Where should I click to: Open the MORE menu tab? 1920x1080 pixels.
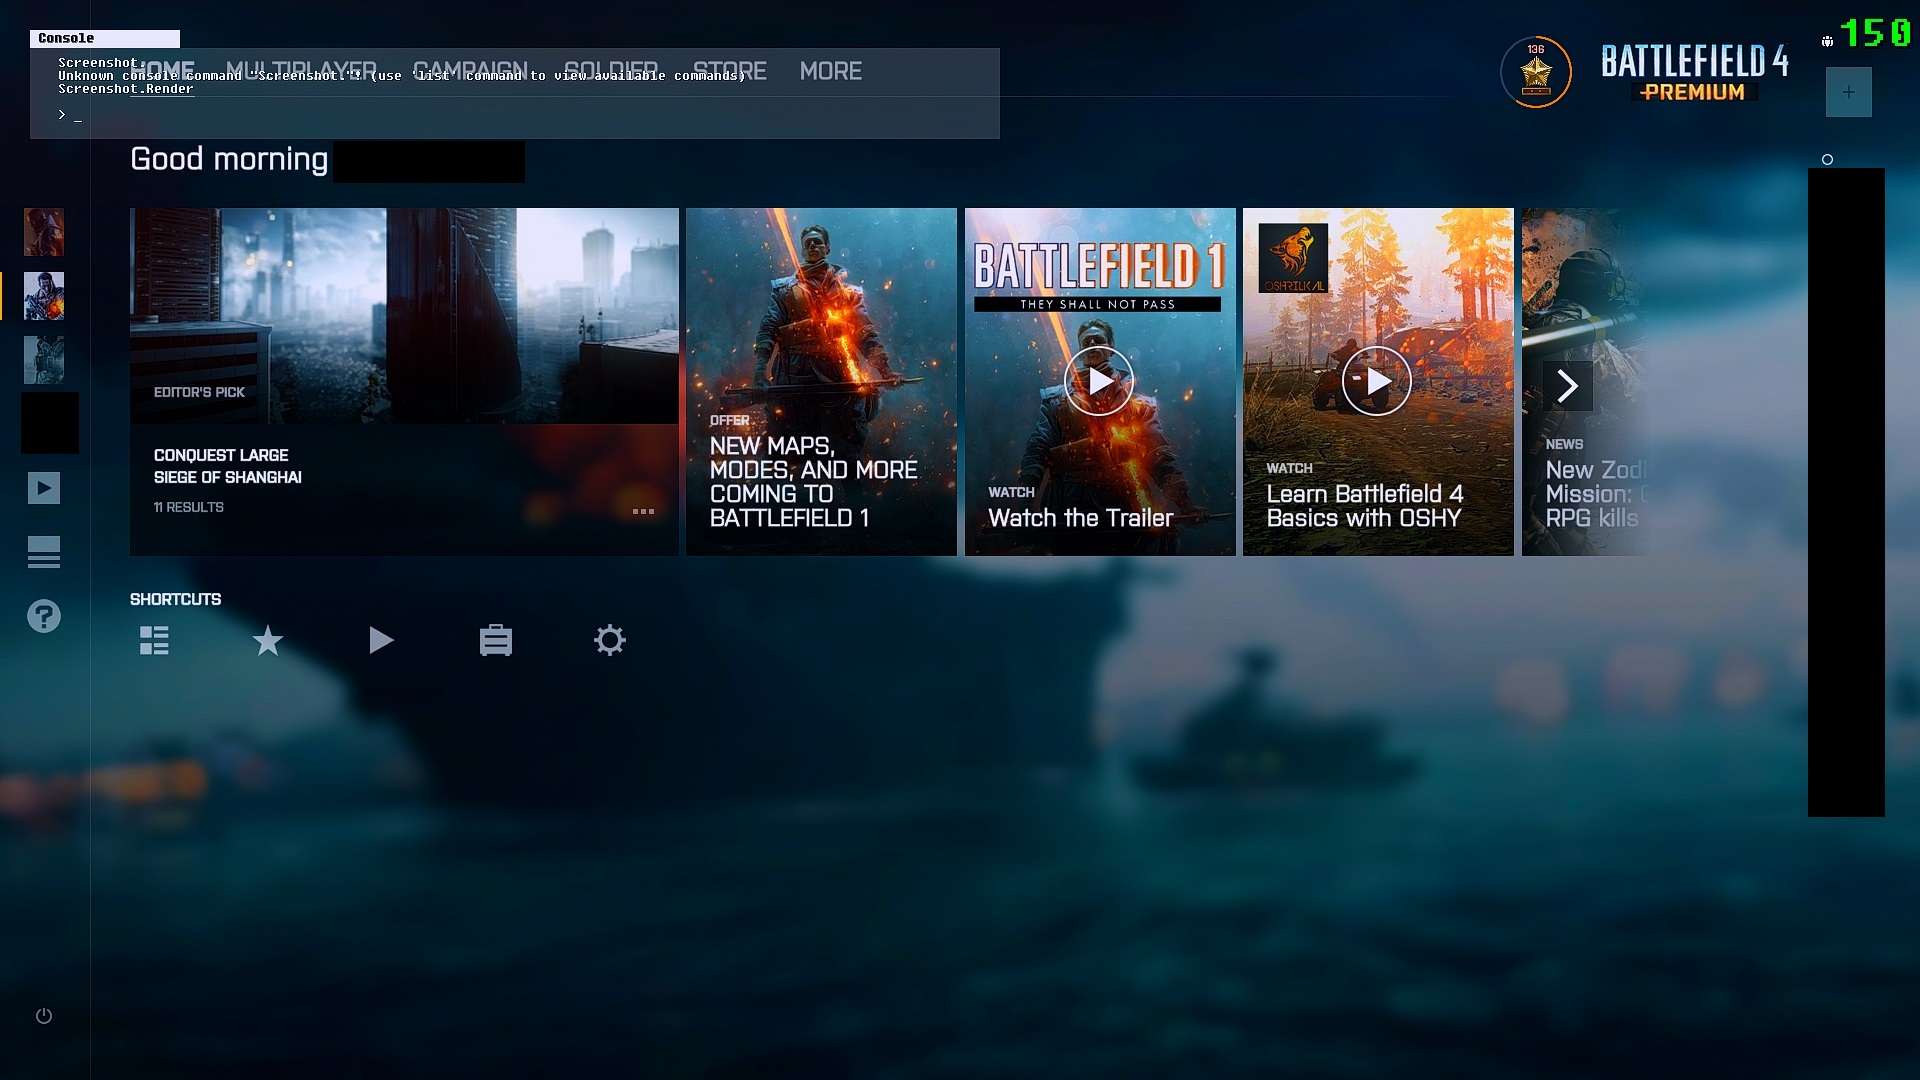(830, 71)
